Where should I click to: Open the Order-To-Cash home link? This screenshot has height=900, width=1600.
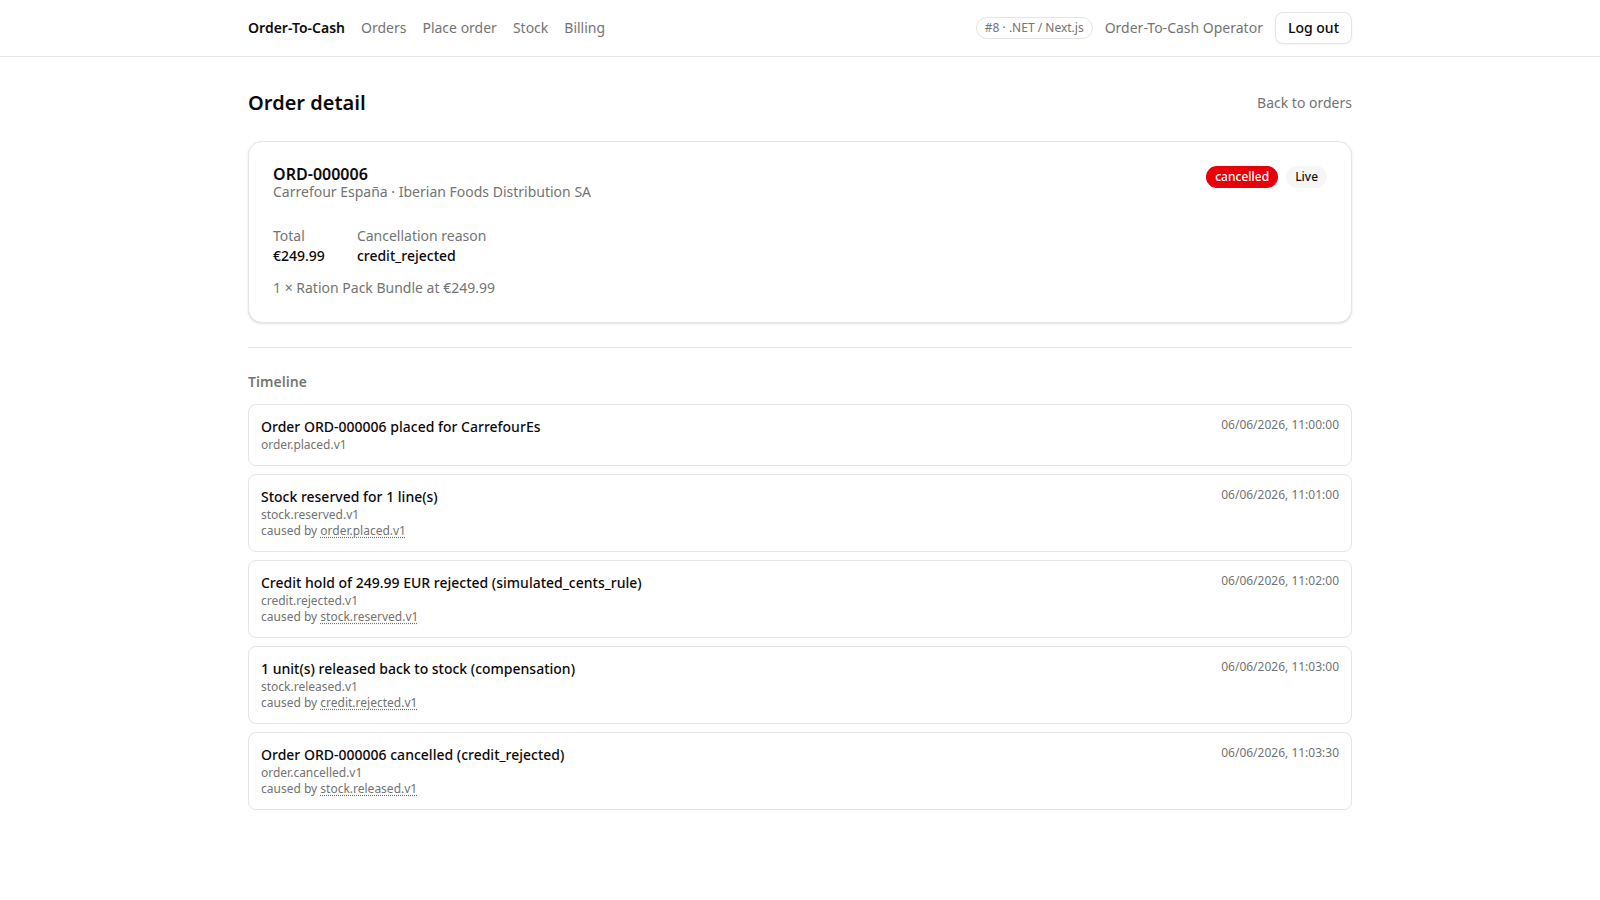click(296, 28)
